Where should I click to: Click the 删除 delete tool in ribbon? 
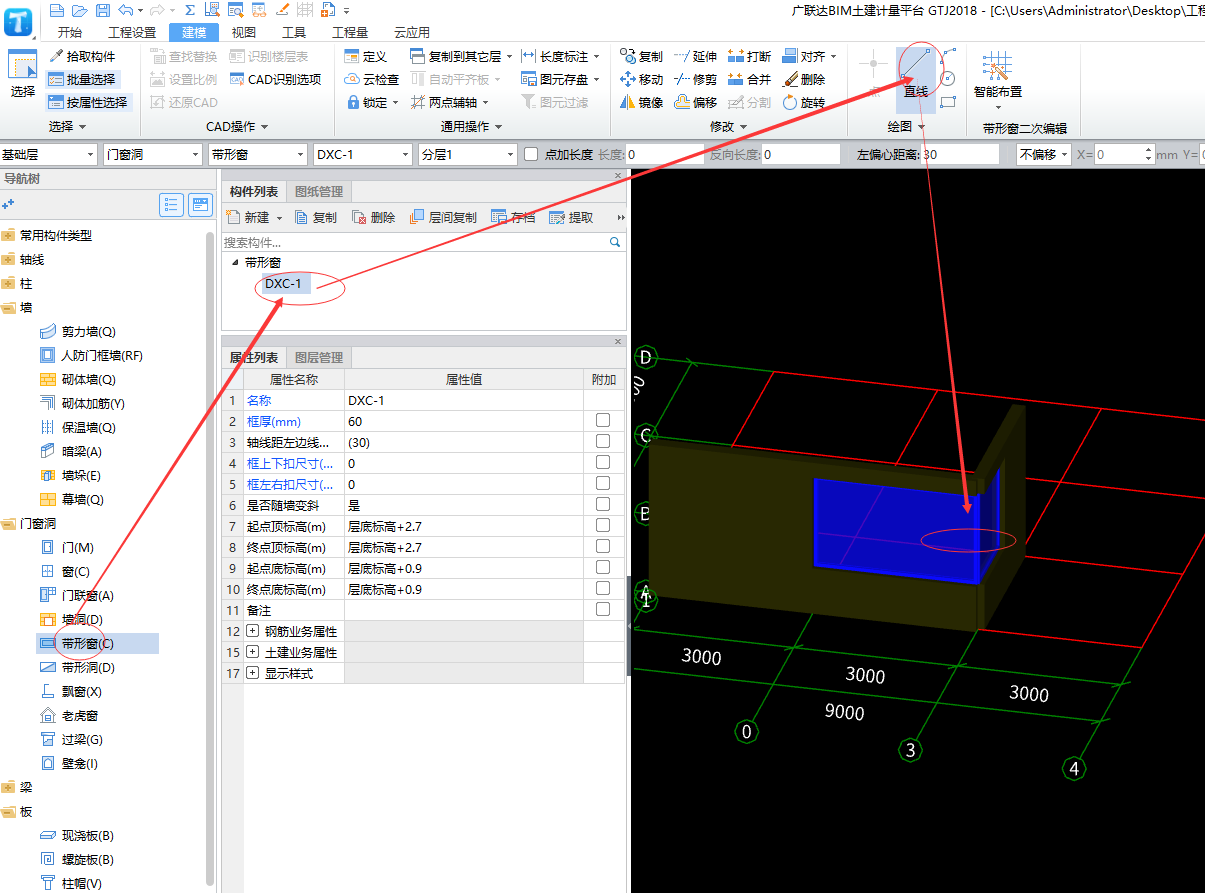[804, 79]
